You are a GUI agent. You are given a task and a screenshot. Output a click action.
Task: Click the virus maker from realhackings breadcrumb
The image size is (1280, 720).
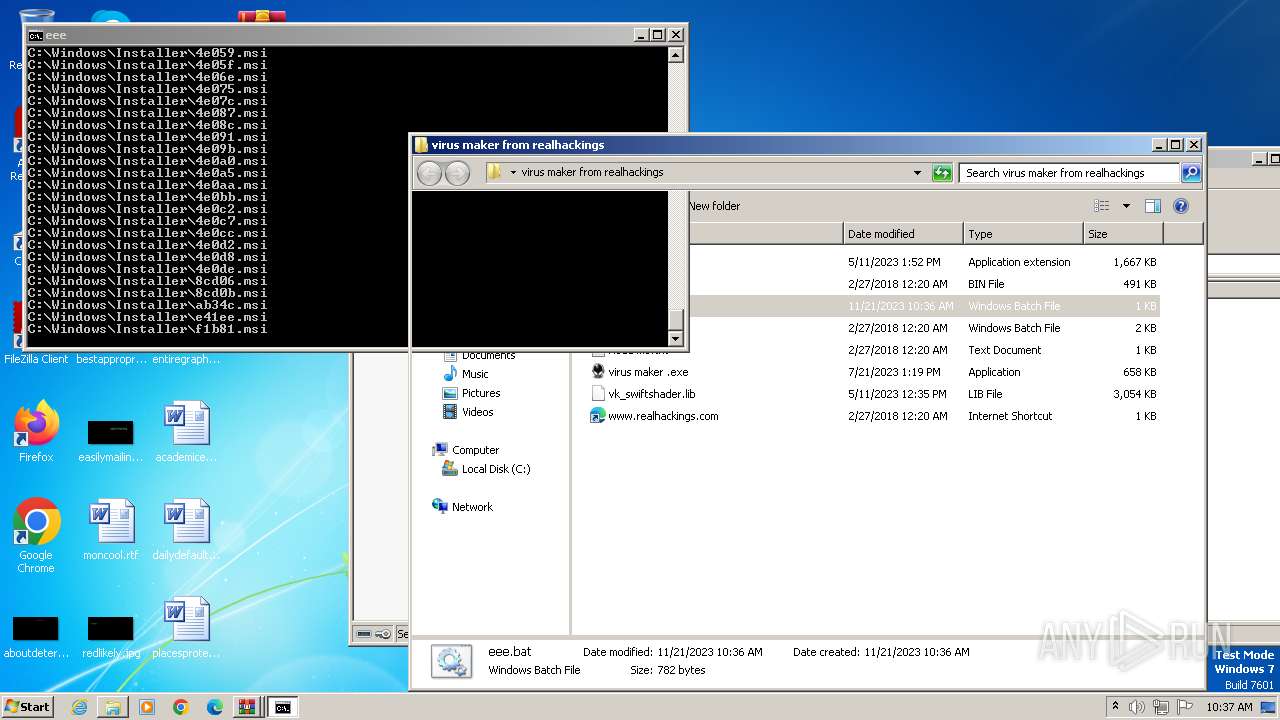click(592, 172)
